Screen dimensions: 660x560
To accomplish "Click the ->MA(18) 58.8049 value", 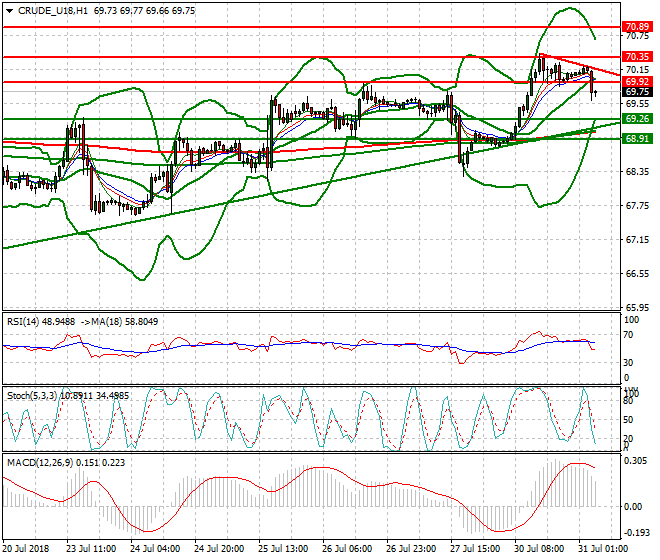I will click(119, 322).
